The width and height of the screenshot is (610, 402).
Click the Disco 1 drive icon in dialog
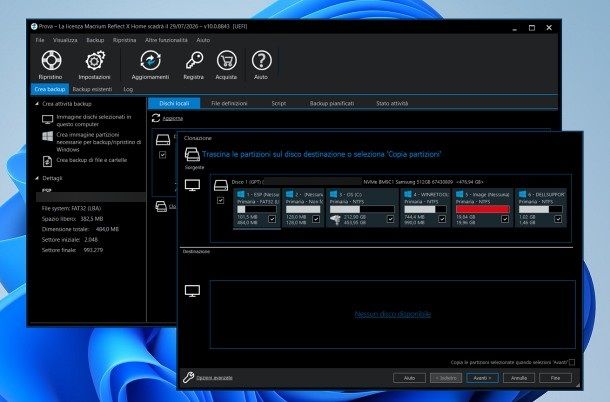221,185
